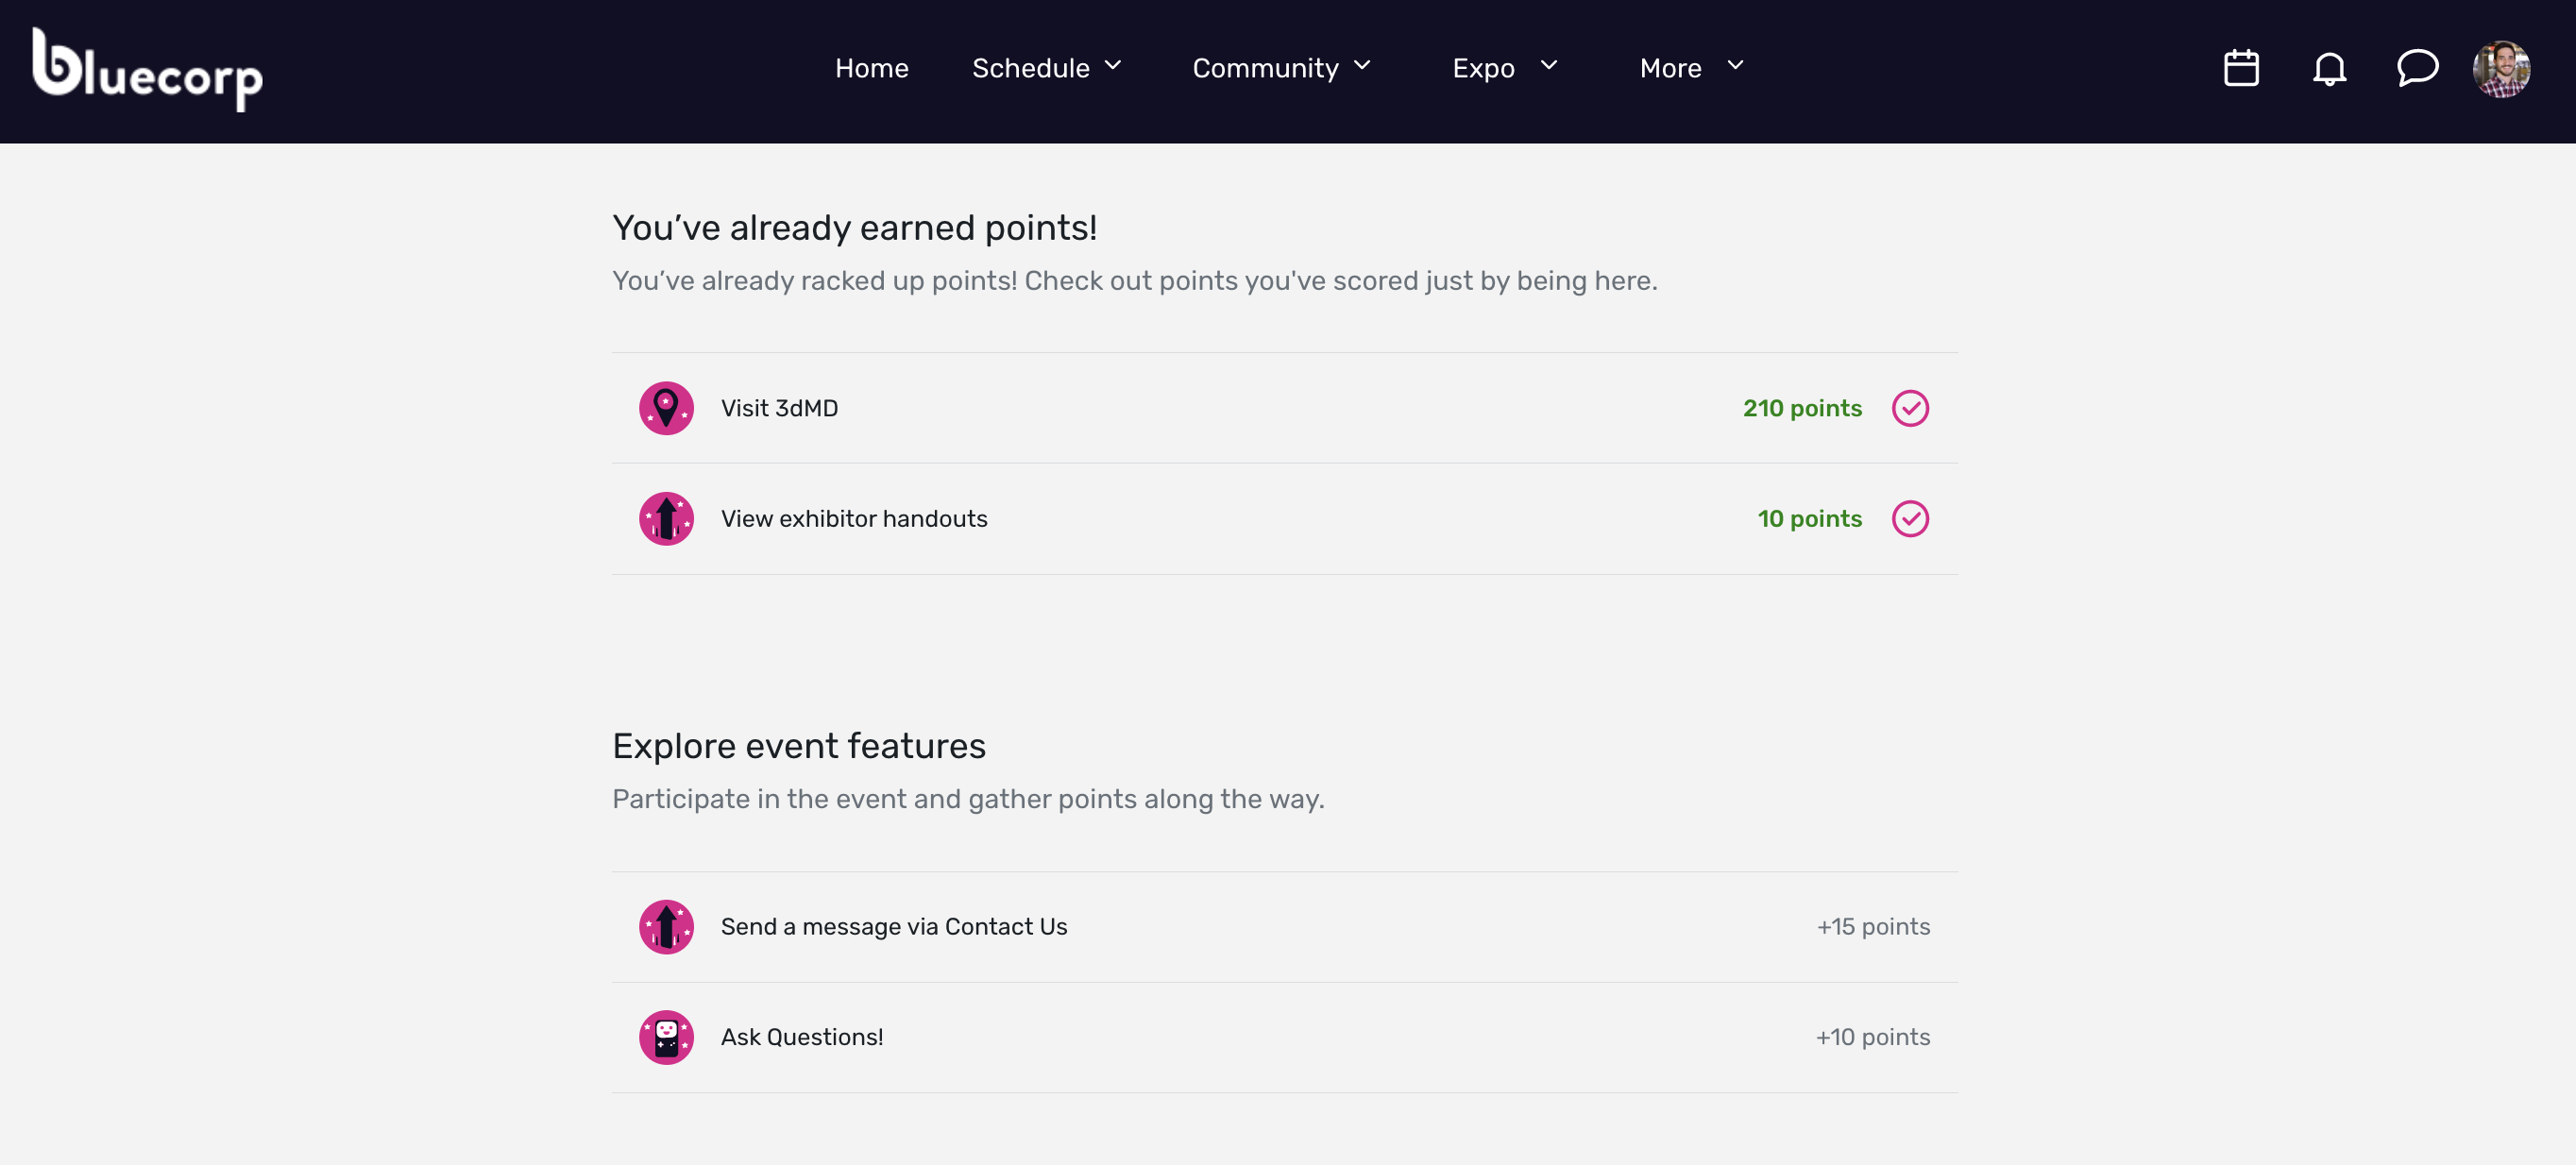Click the Visit 3dMD location pin icon
Viewport: 2576px width, 1165px height.
pyautogui.click(x=666, y=408)
